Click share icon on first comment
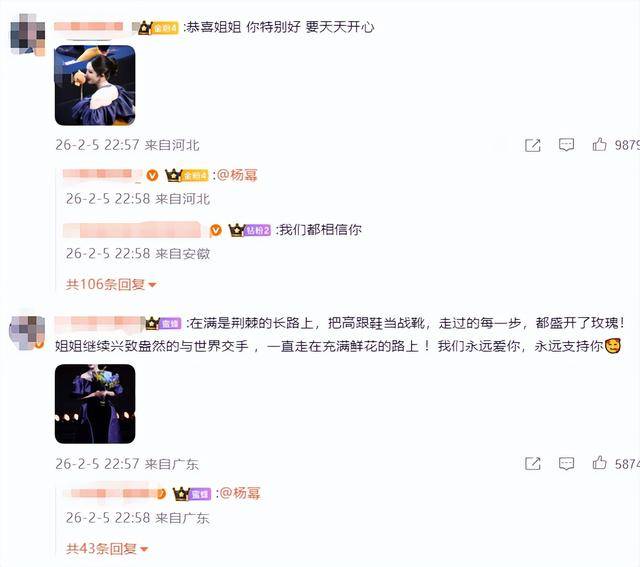 [x=533, y=145]
